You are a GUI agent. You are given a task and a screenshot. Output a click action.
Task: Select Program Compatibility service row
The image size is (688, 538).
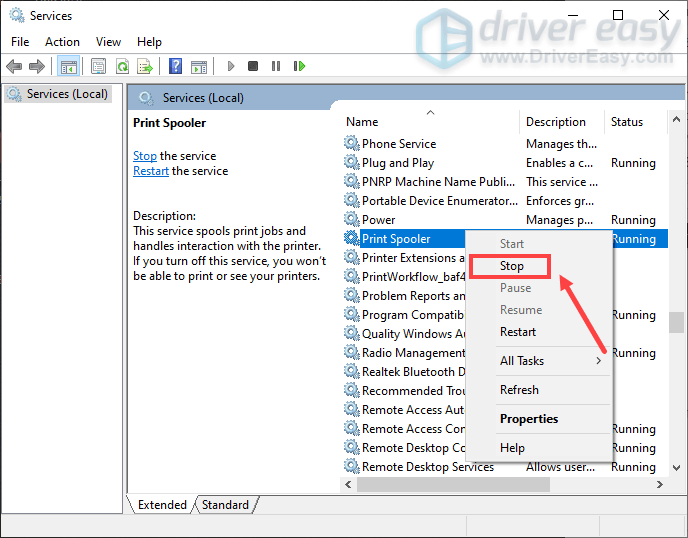click(x=404, y=315)
